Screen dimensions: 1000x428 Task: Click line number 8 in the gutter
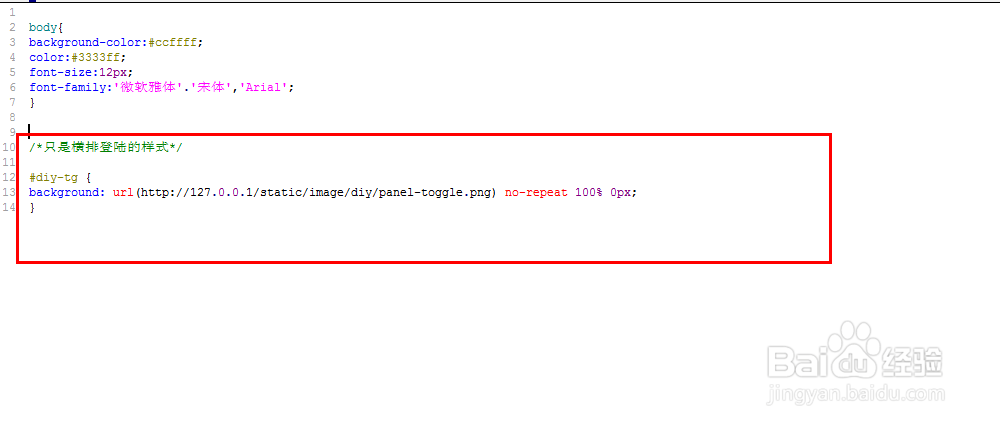pos(12,117)
